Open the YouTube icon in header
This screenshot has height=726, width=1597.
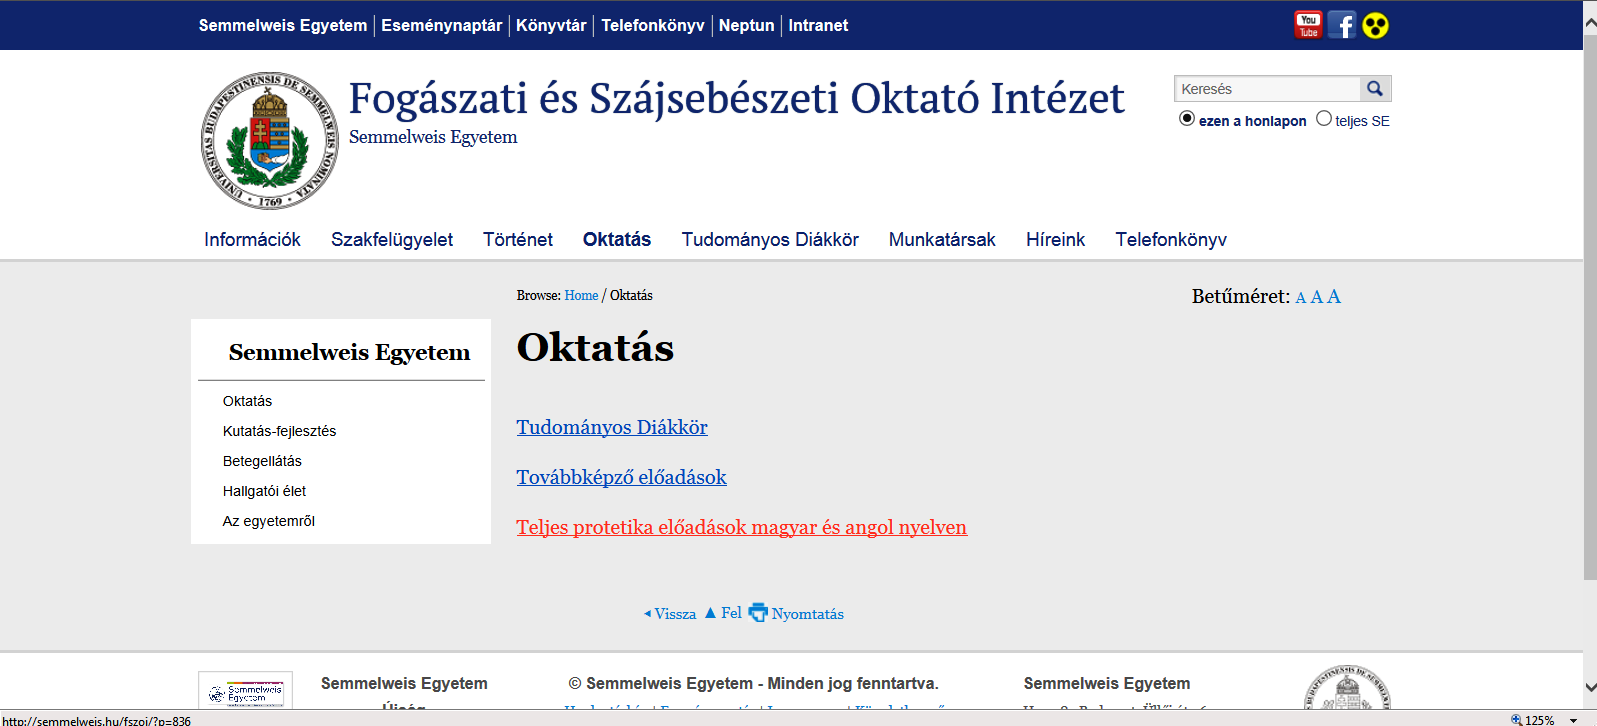tap(1308, 25)
